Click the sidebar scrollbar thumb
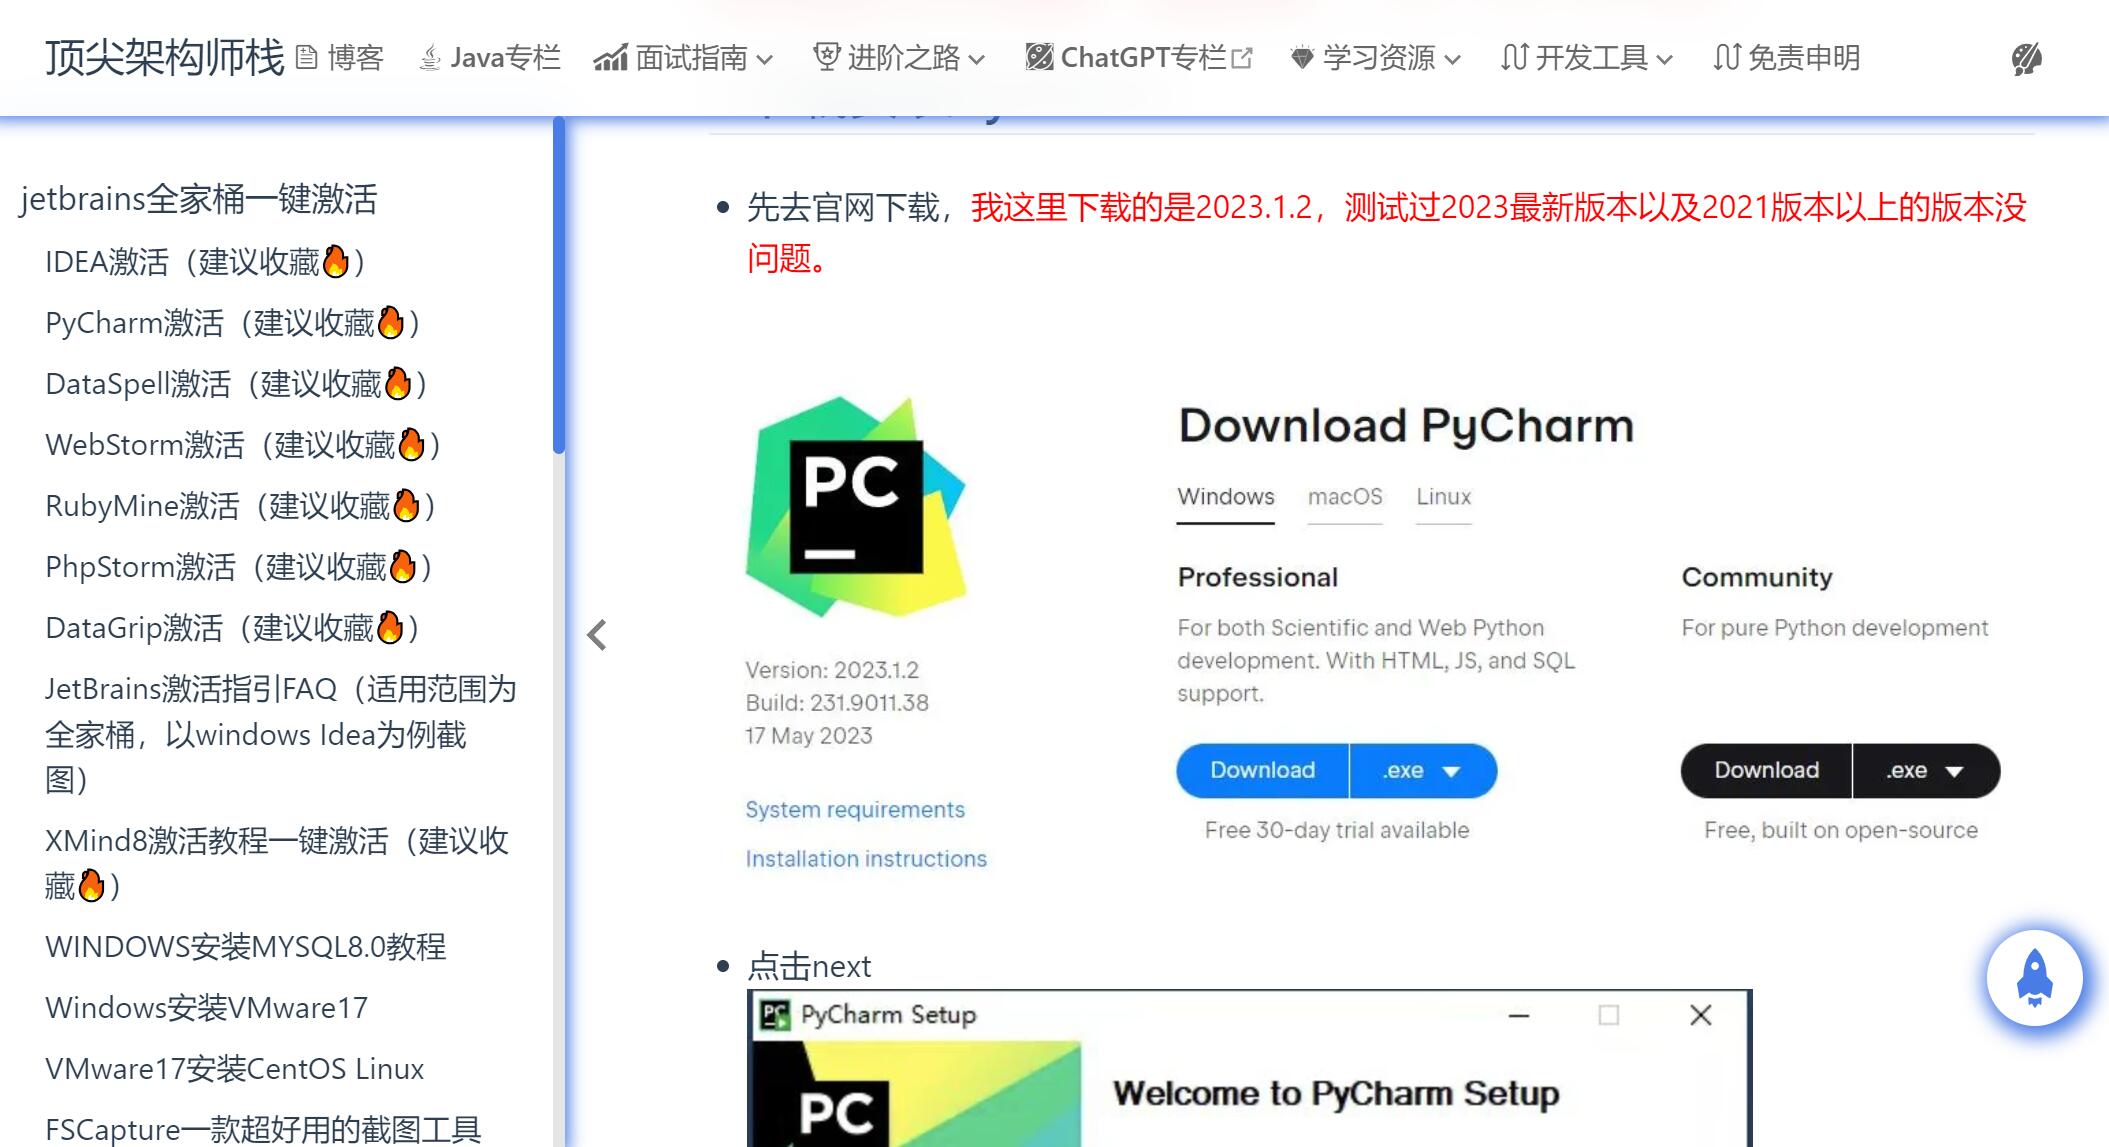 559,286
